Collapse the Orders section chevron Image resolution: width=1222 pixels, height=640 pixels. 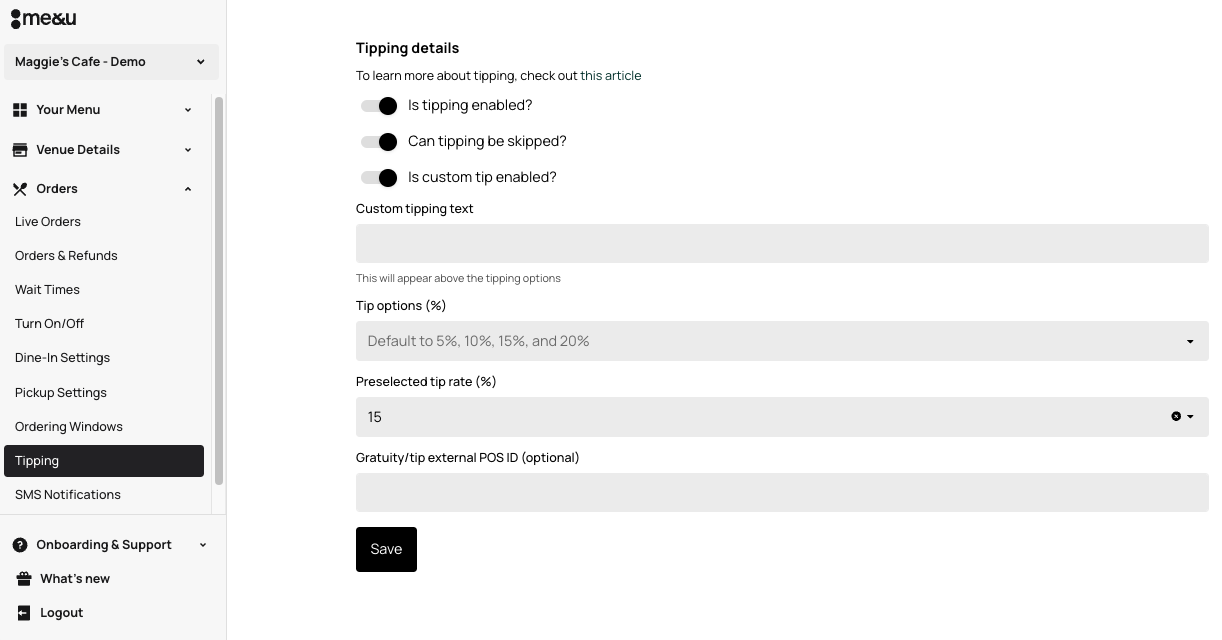point(188,189)
